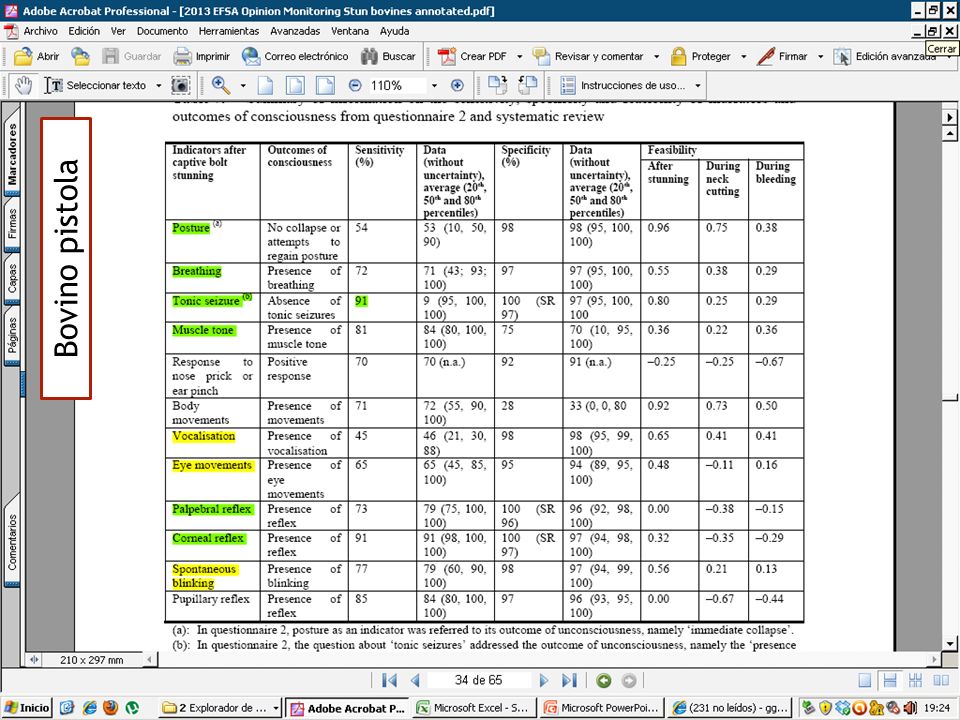
Task: Click the Crear PDF button
Action: click(x=473, y=56)
